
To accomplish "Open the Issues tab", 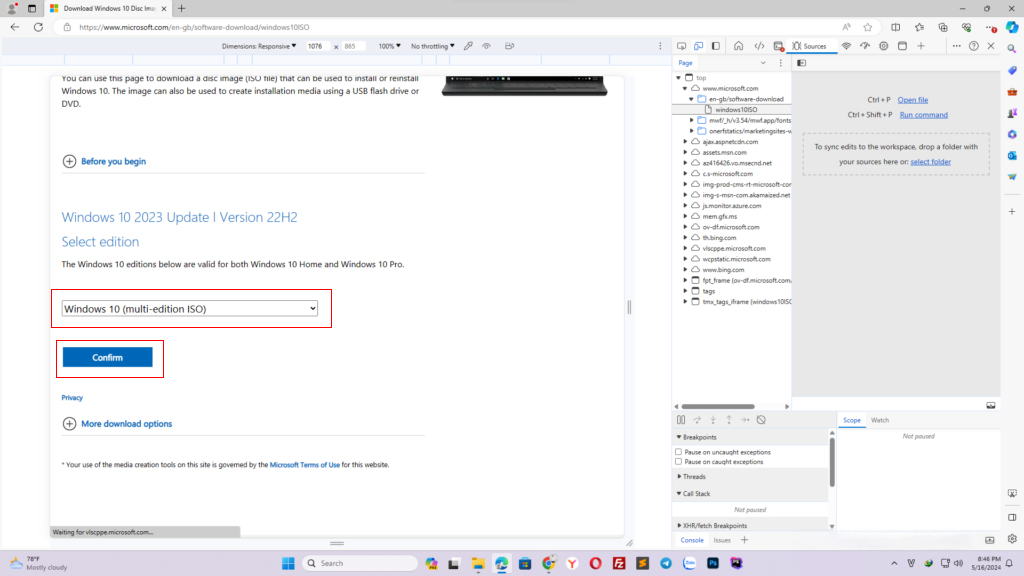I will pyautogui.click(x=722, y=539).
